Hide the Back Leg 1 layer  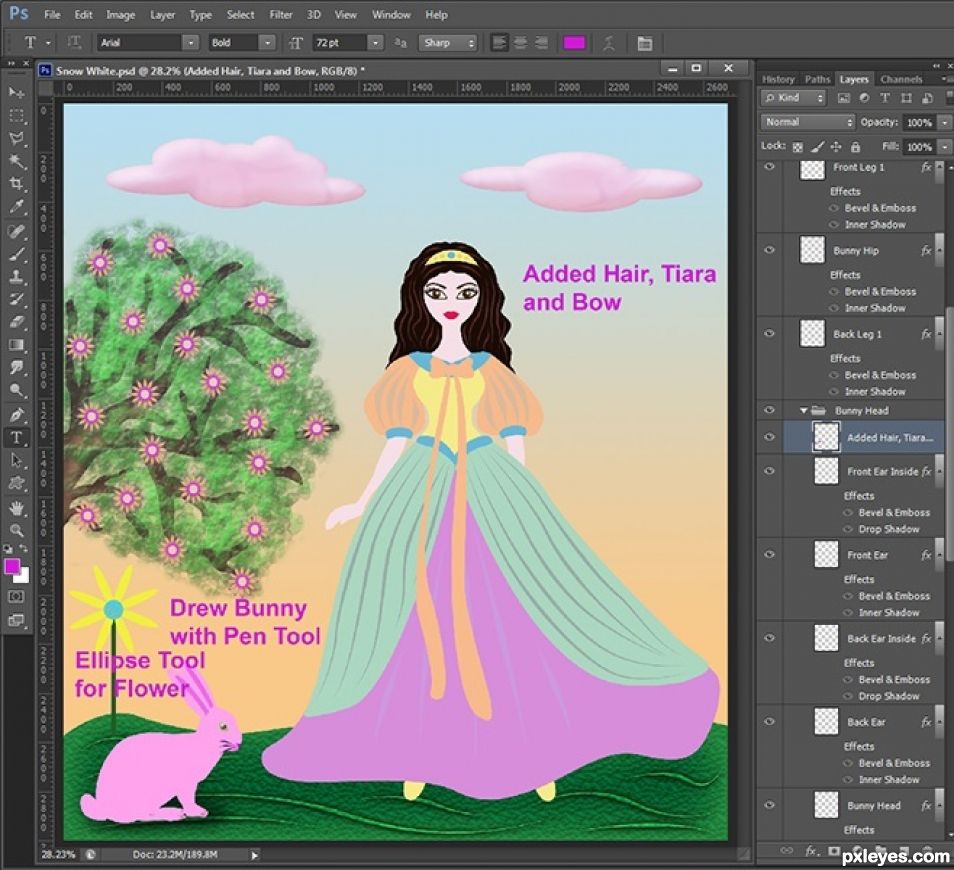770,333
